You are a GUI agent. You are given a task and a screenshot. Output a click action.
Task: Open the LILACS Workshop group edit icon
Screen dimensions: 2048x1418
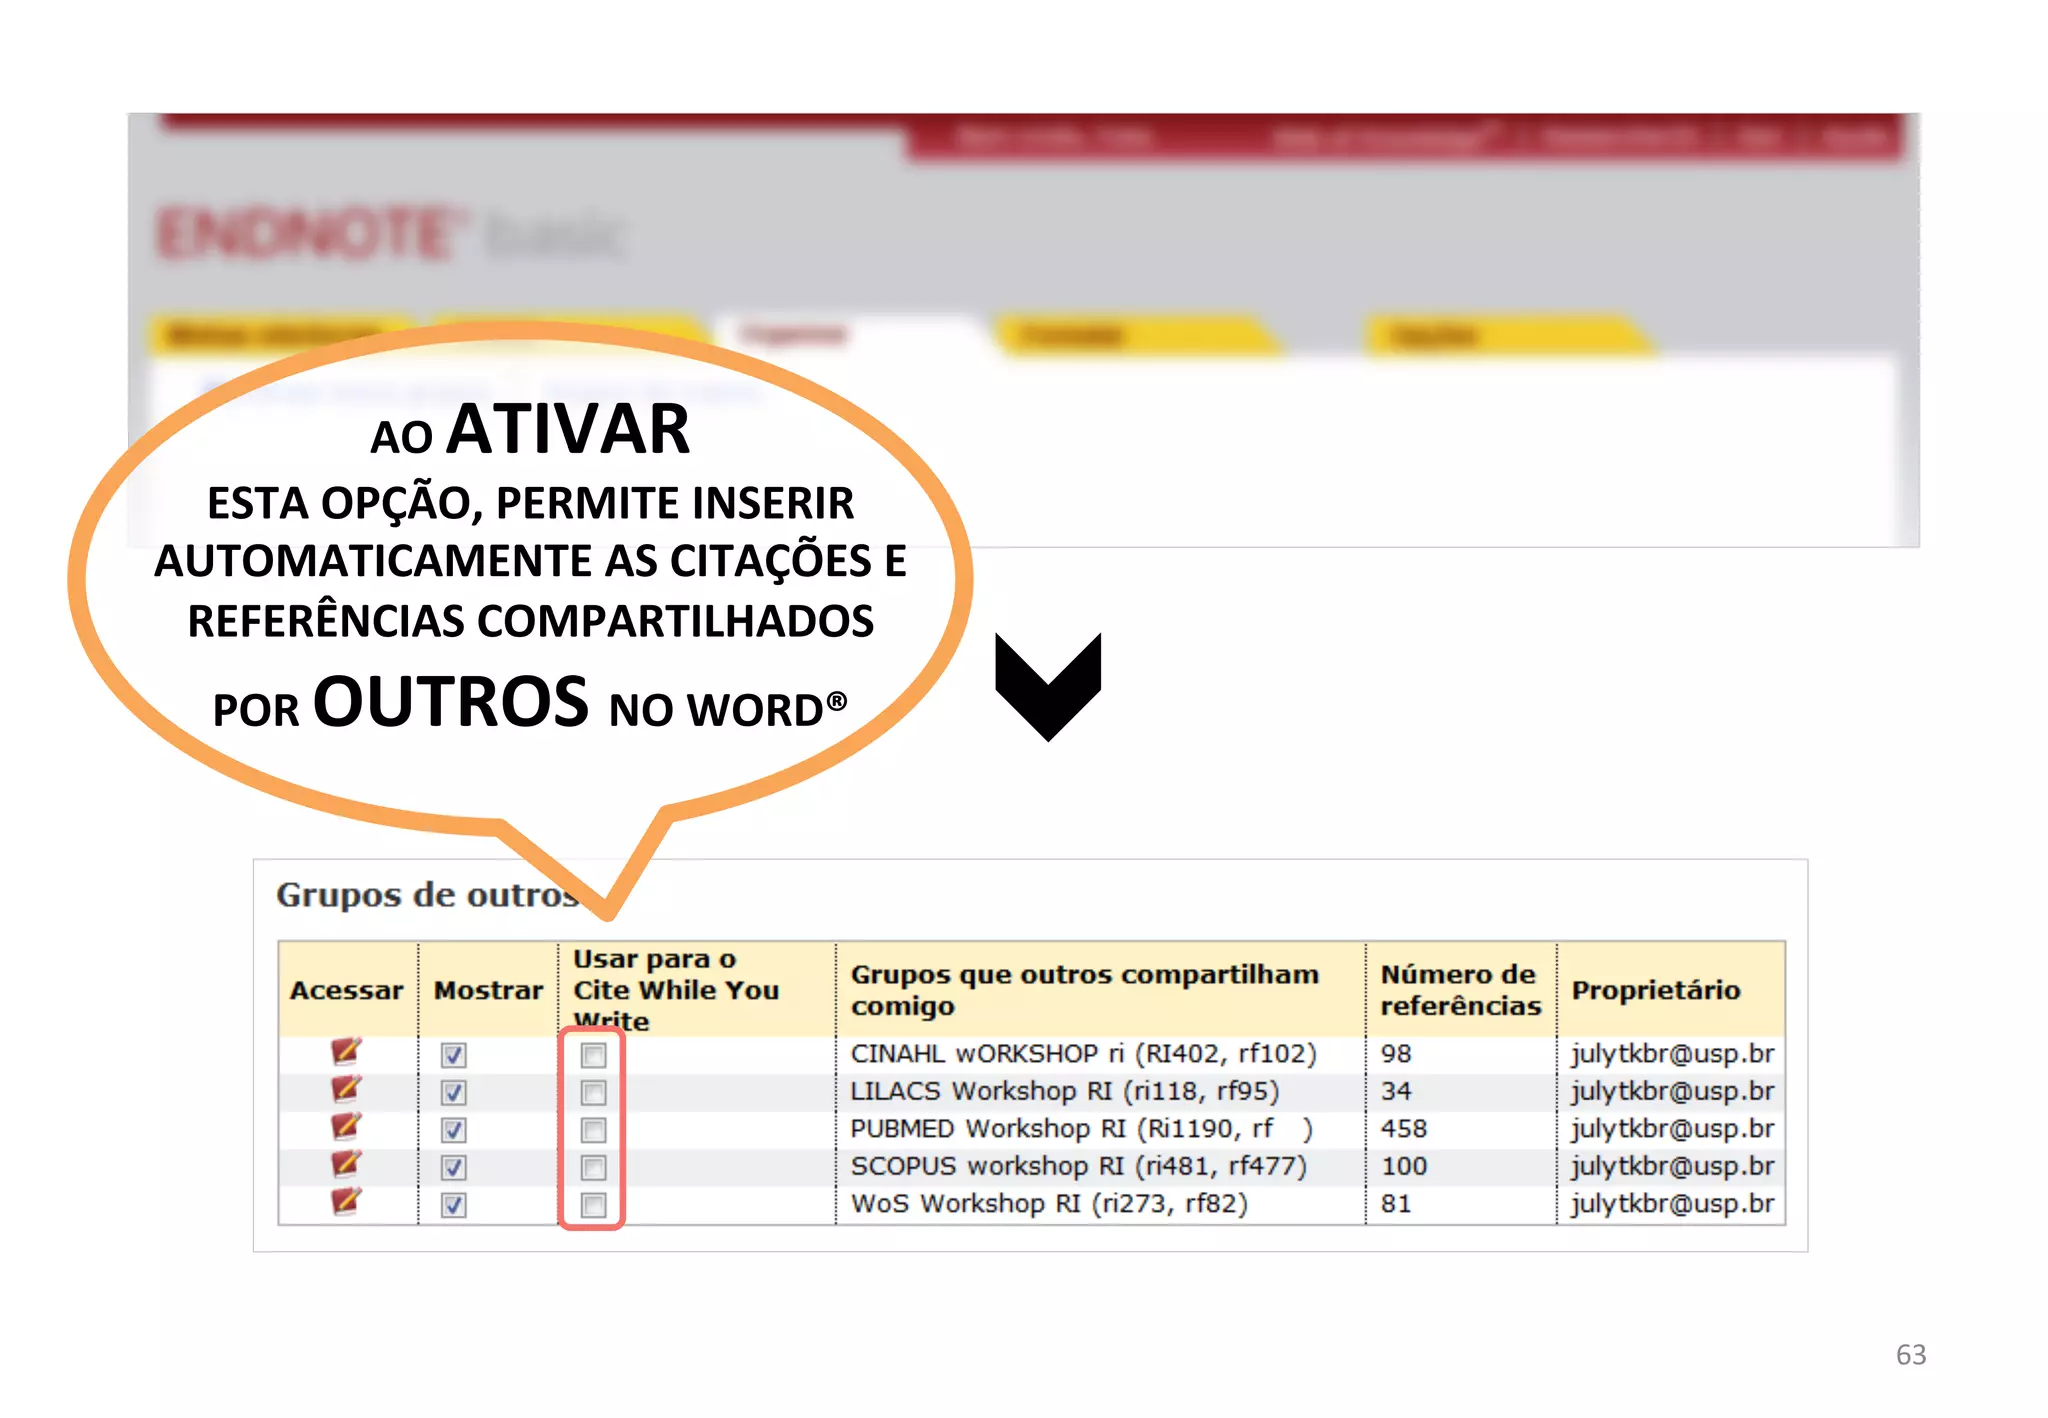click(x=346, y=1089)
